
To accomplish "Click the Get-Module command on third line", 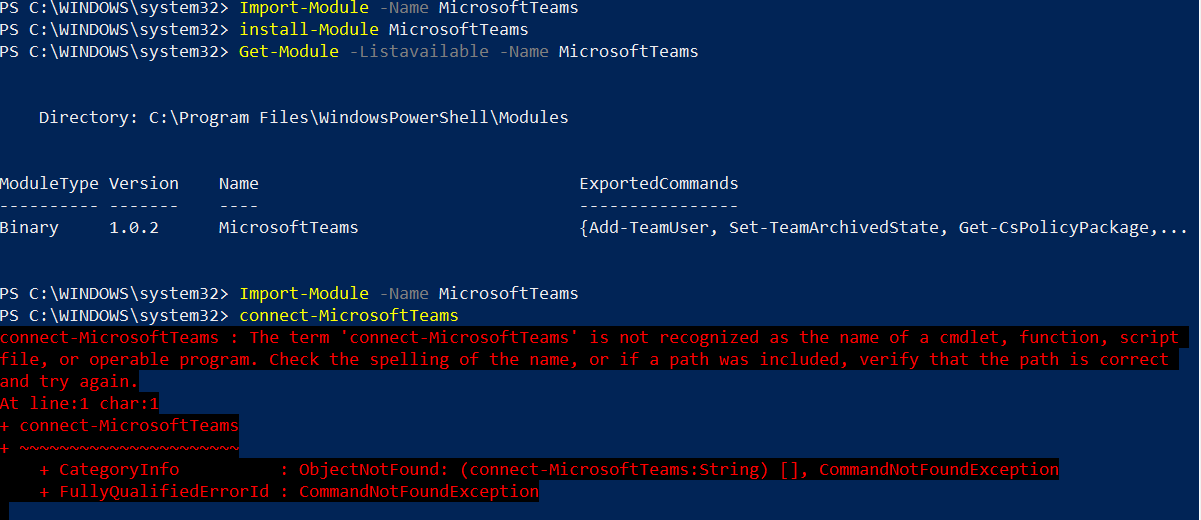I will click(289, 51).
